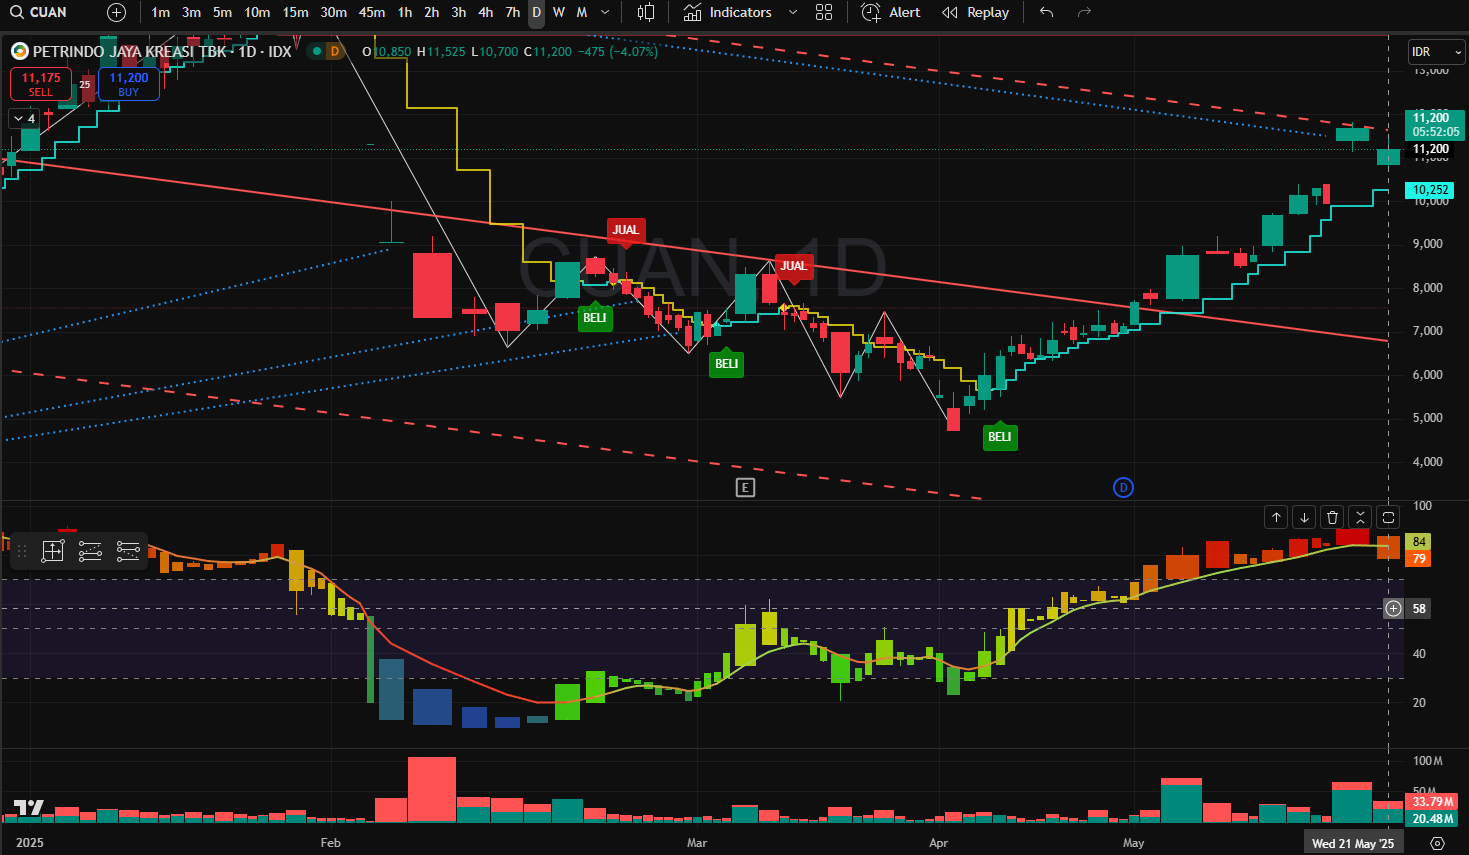The height and width of the screenshot is (855, 1469).
Task: Grab the floating drawing toolbar handle dots
Action: pos(22,551)
